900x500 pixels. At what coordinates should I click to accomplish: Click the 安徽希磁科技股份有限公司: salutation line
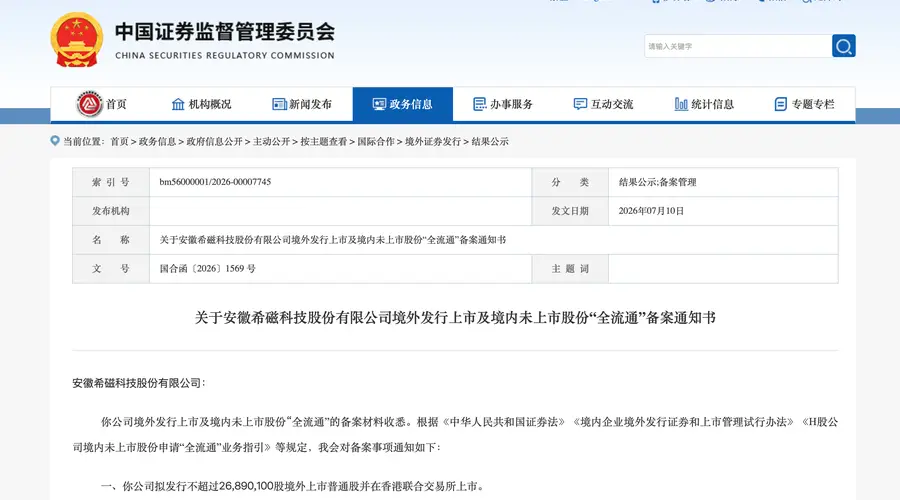[x=139, y=383]
